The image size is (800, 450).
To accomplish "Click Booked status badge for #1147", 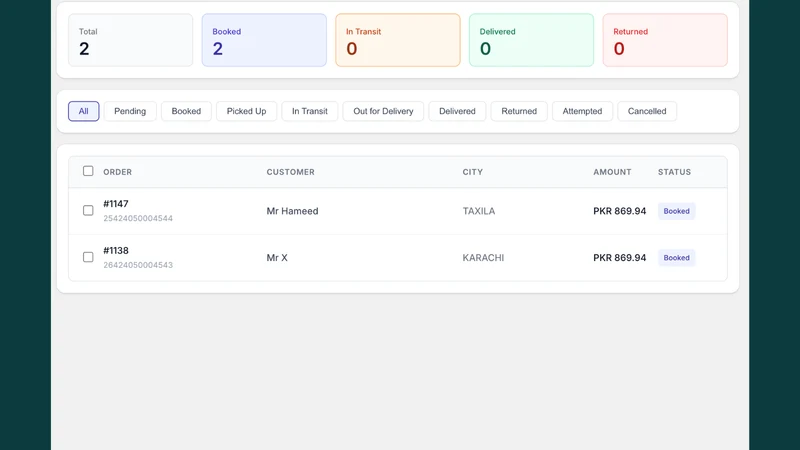I will (677, 211).
